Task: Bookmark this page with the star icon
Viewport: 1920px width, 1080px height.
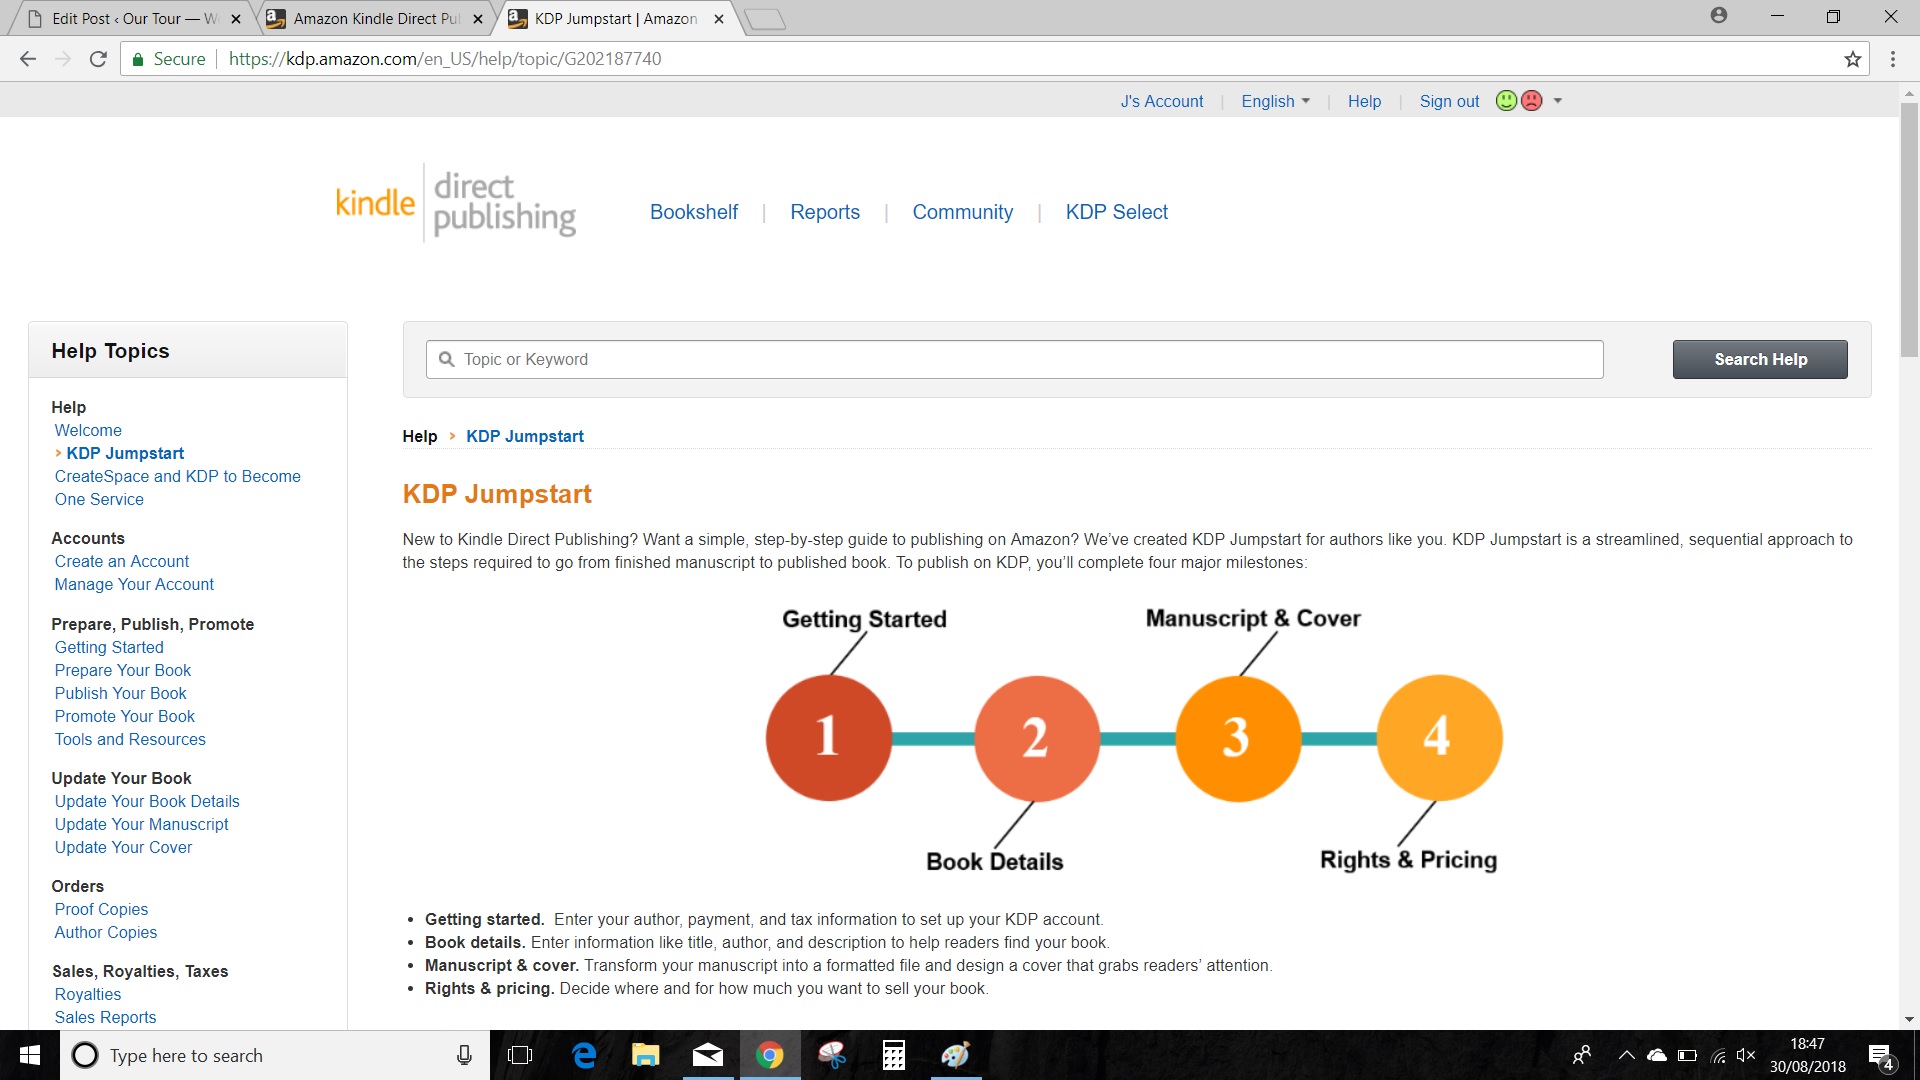Action: coord(1853,59)
